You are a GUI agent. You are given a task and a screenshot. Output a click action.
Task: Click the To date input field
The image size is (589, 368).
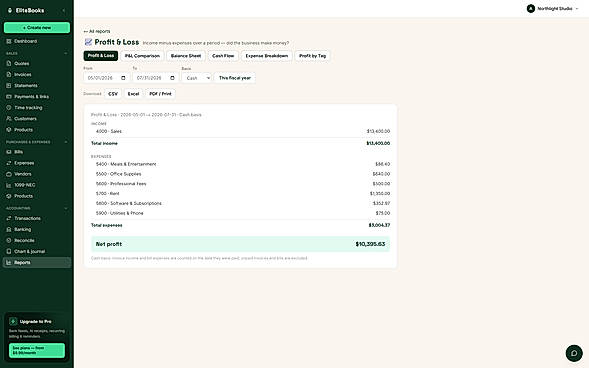click(x=156, y=78)
